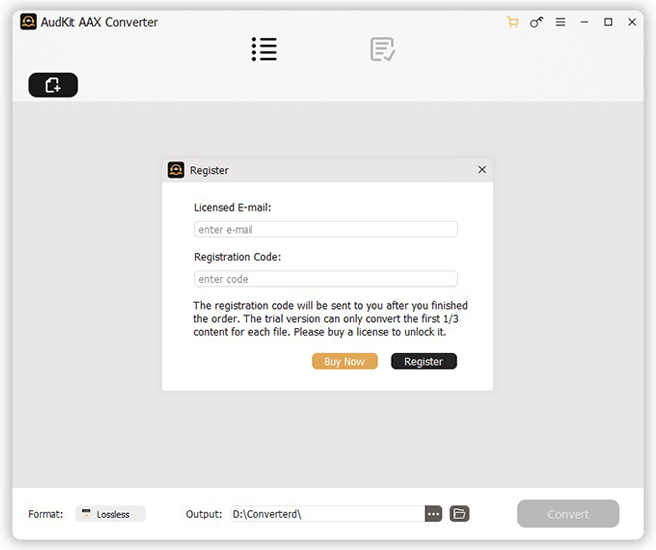Viewport: 656px width, 550px height.
Task: Maximize the AudKit window
Action: coord(608,22)
